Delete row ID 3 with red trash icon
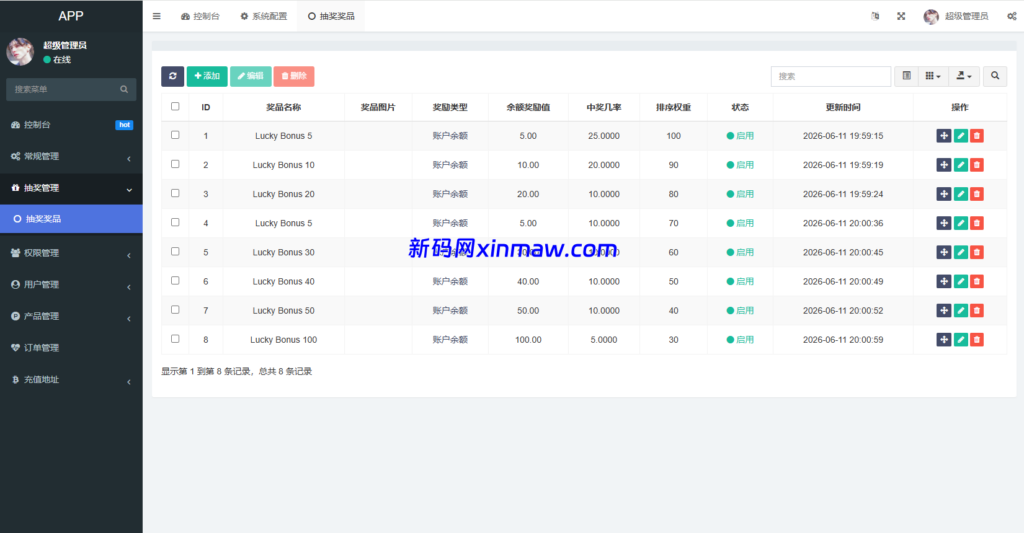The width and height of the screenshot is (1024, 533). (x=977, y=194)
